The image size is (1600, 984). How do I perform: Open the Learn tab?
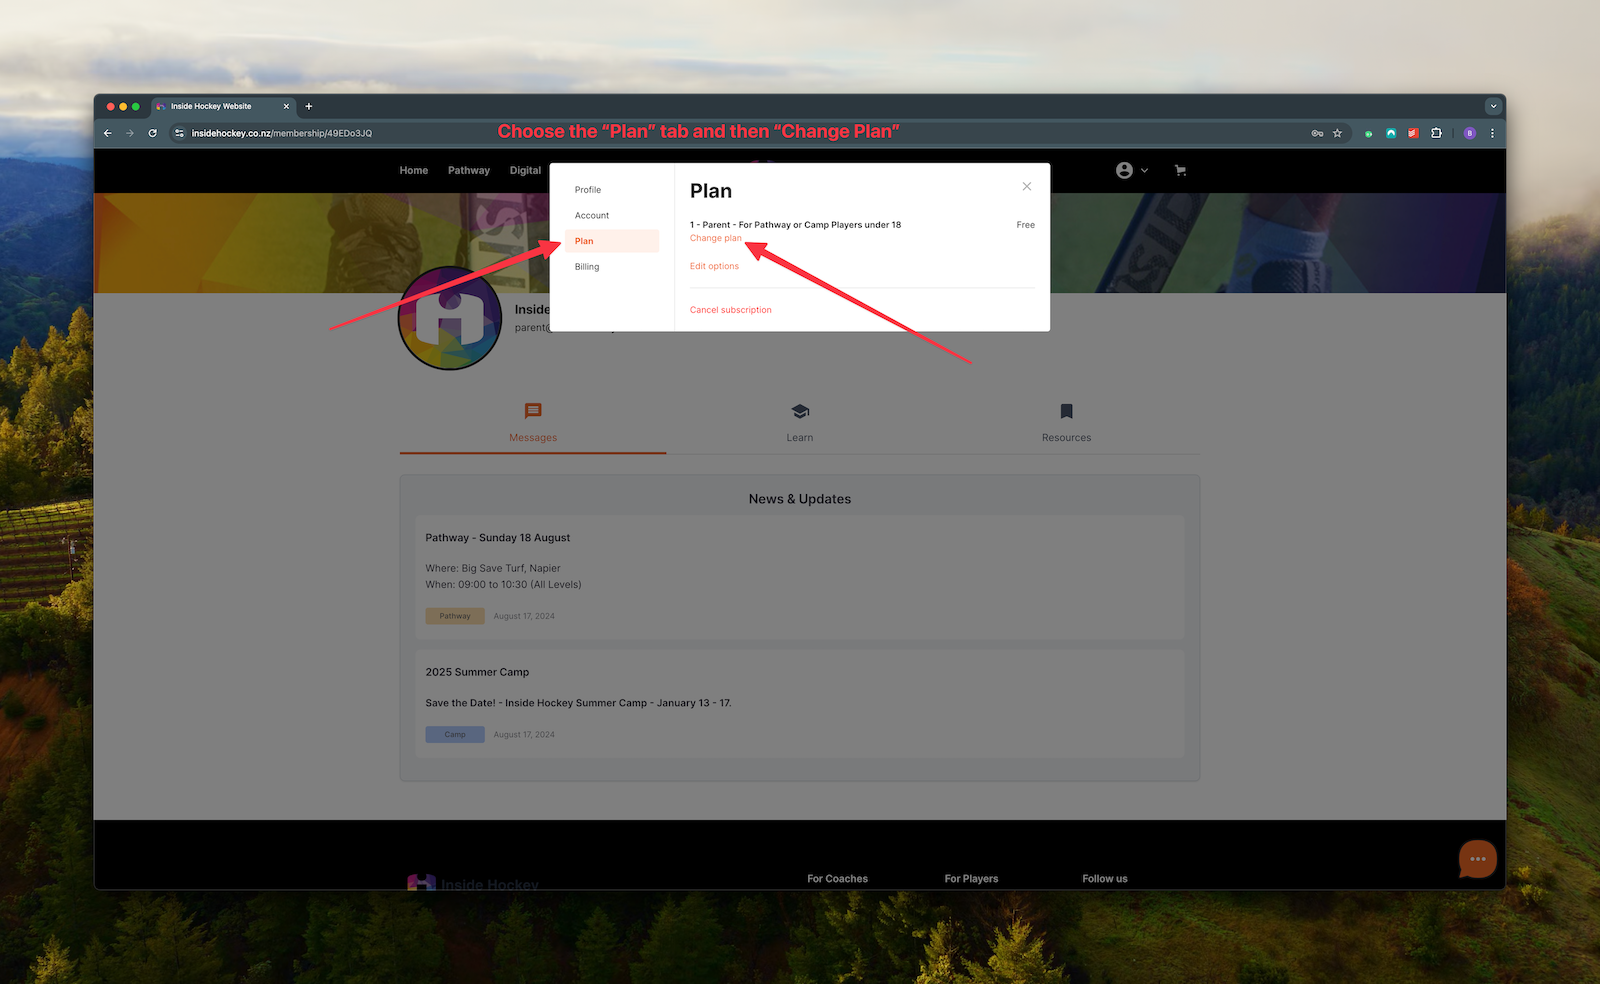point(800,424)
